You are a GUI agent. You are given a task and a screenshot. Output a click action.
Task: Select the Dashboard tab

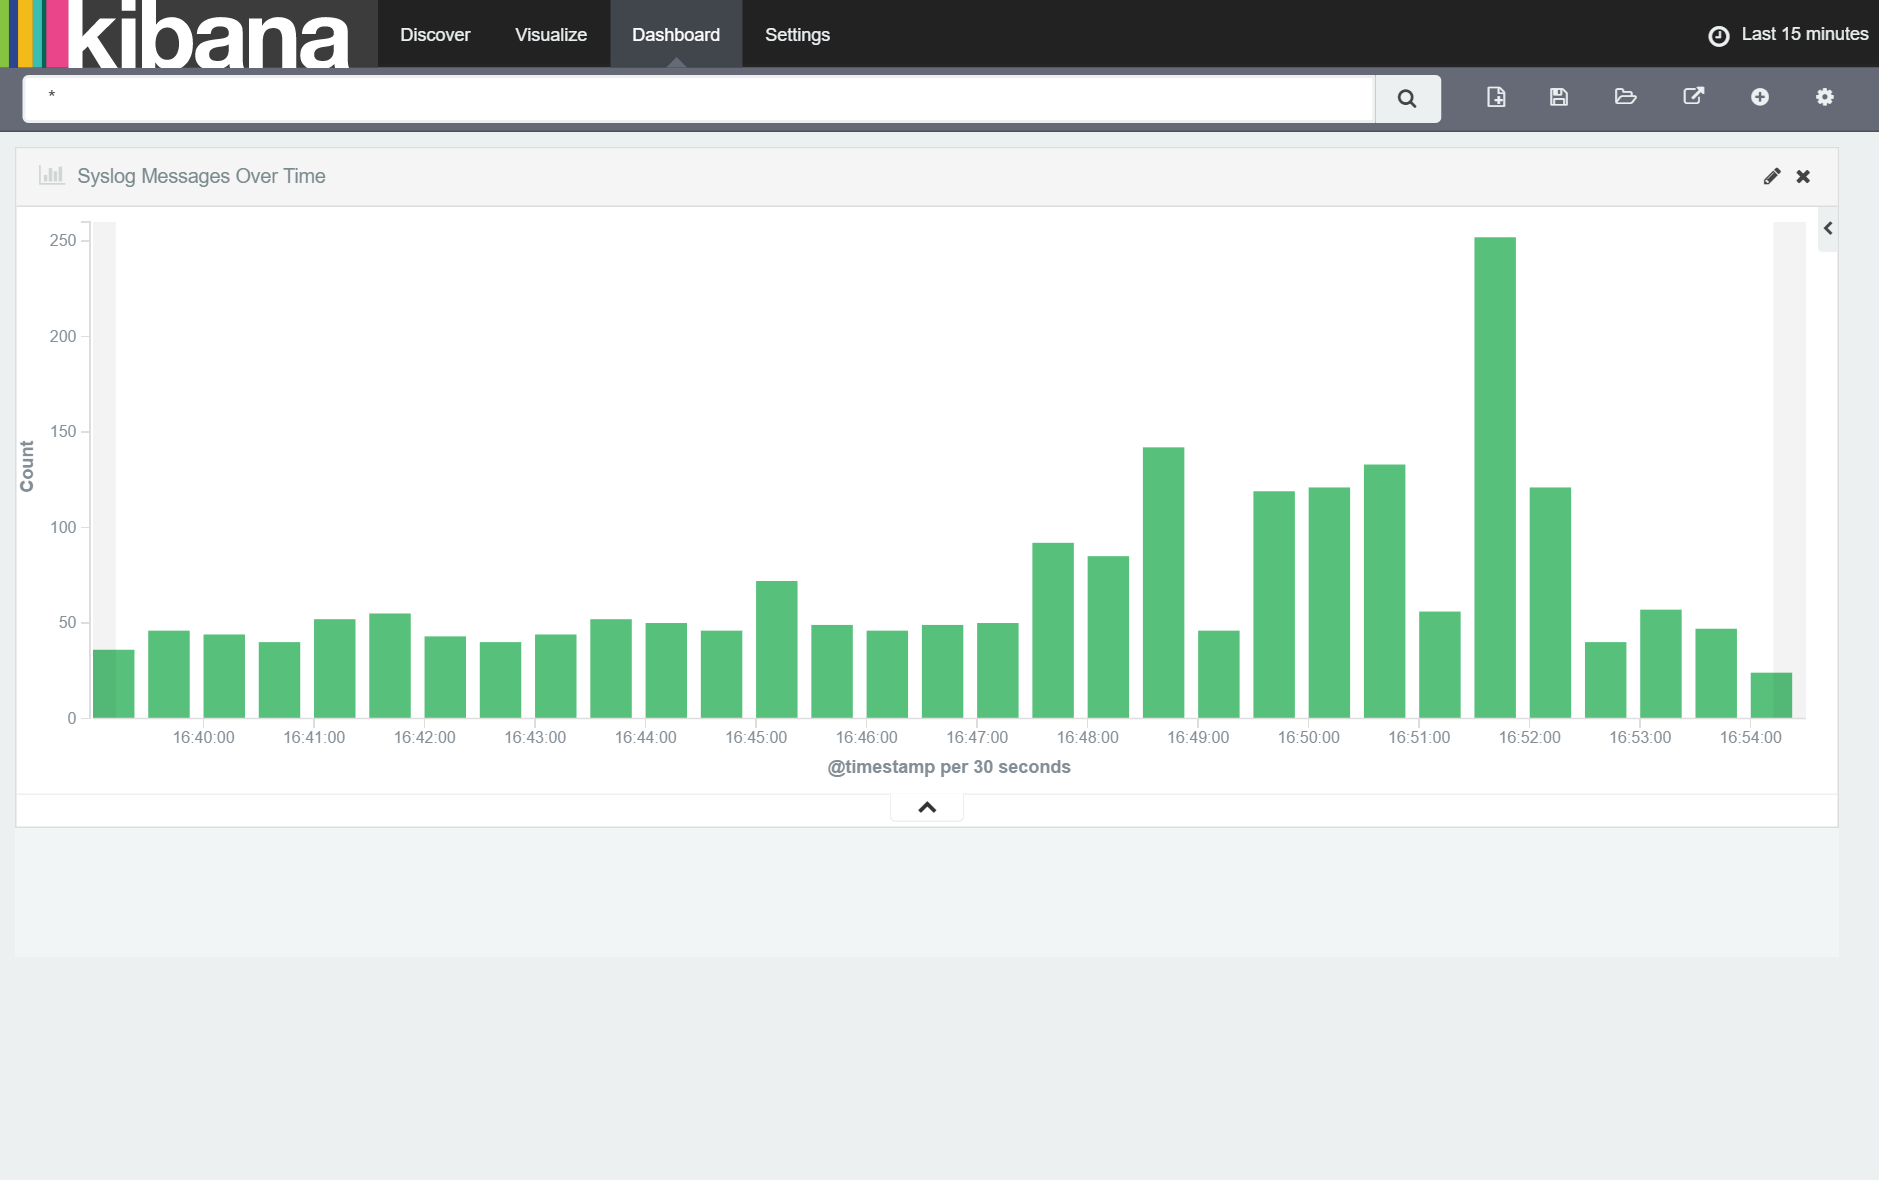pos(676,34)
